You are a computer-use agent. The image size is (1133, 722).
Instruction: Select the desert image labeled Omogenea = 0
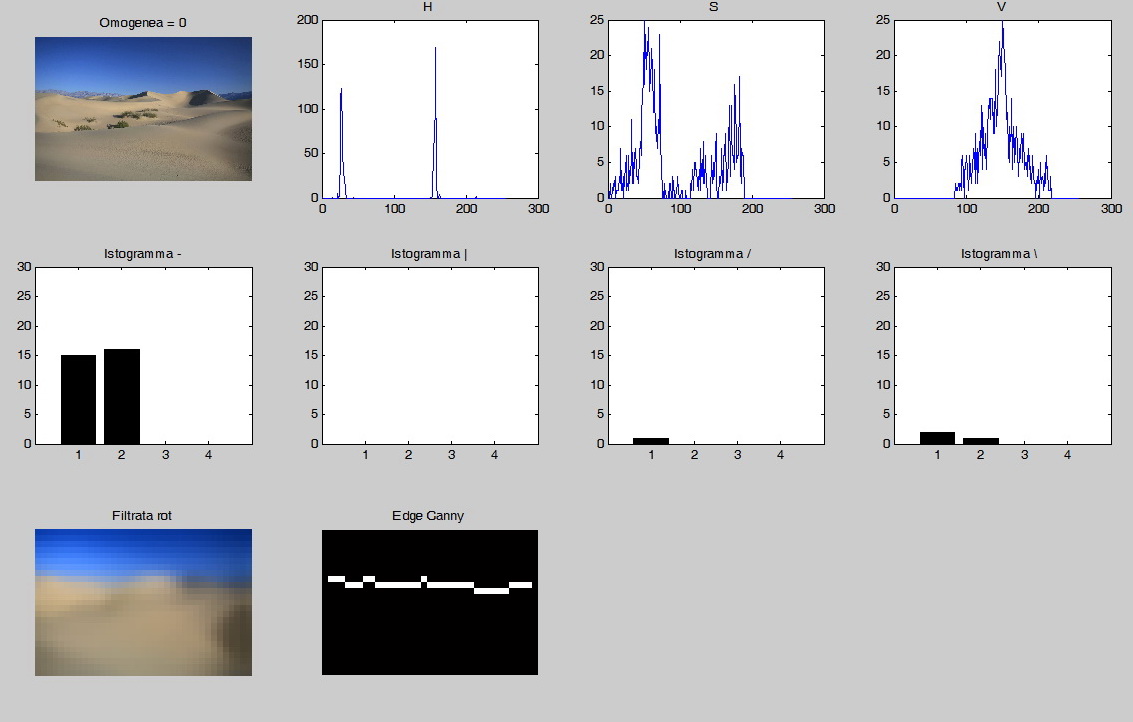click(143, 108)
